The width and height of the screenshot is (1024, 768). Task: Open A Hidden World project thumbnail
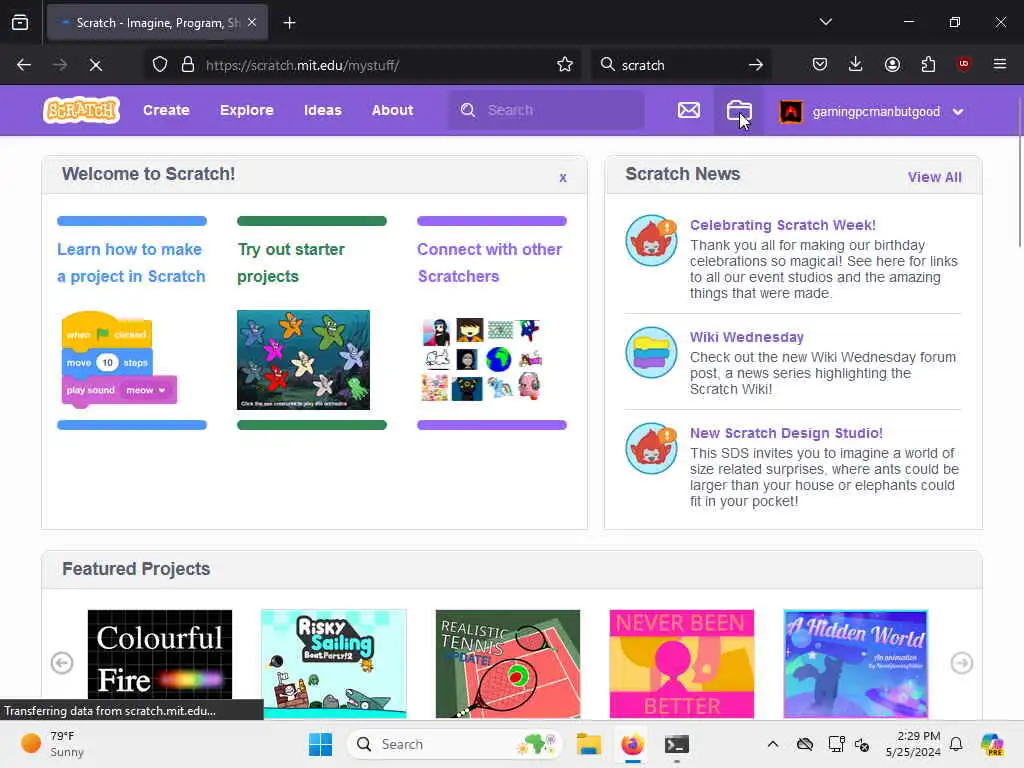pyautogui.click(x=856, y=664)
